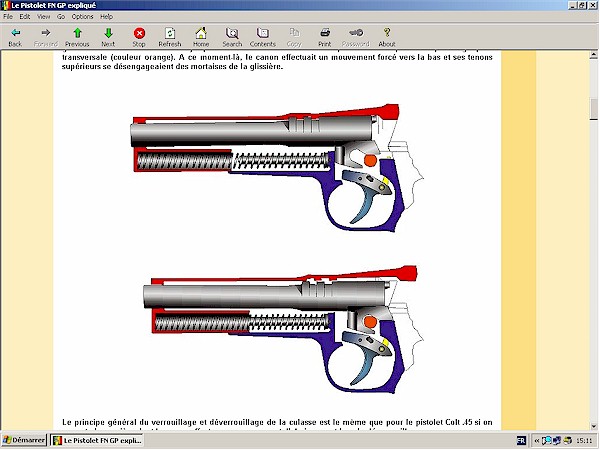This screenshot has width=600, height=450.
Task: Print the current help page
Action: (325, 37)
